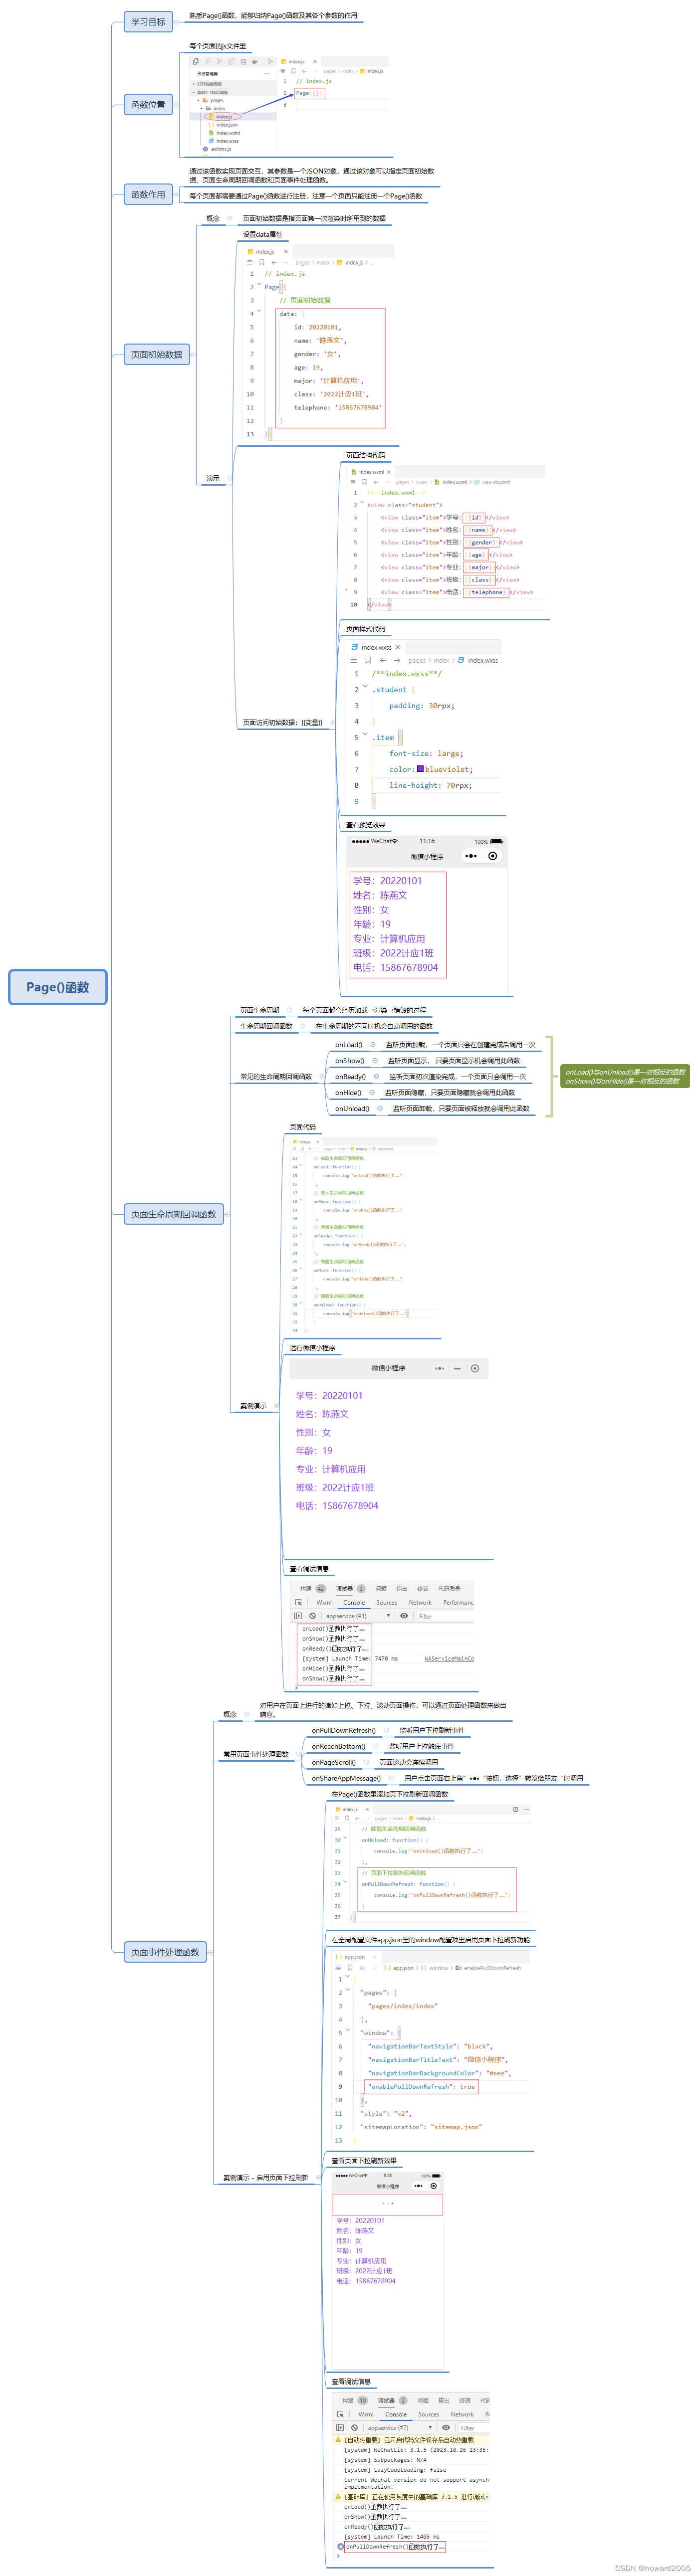Select the 调试器 tab with badge 3
Viewport: 698px width, 2576px height.
click(x=350, y=1588)
